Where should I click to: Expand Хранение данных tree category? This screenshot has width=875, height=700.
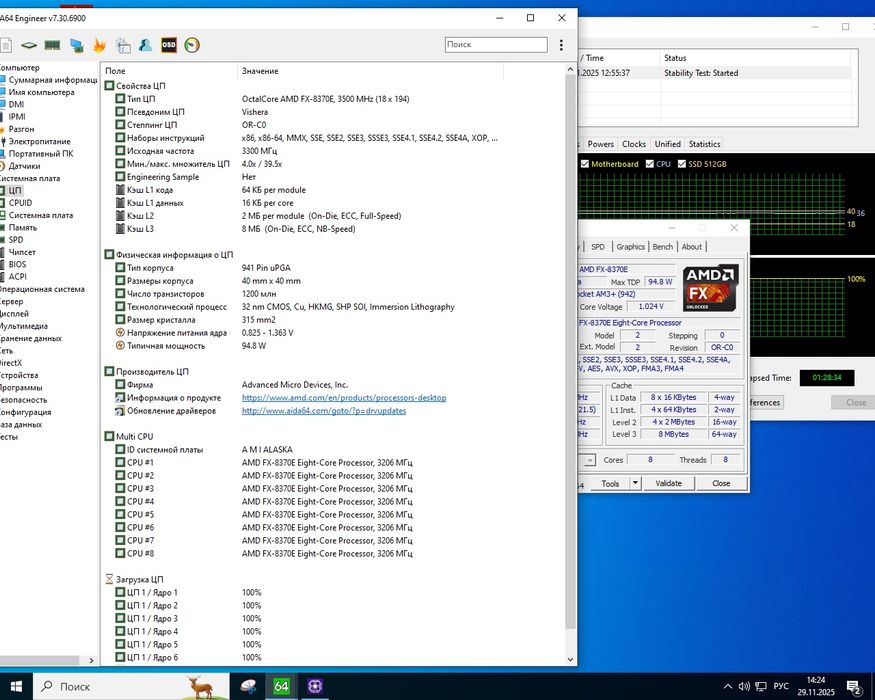31,338
